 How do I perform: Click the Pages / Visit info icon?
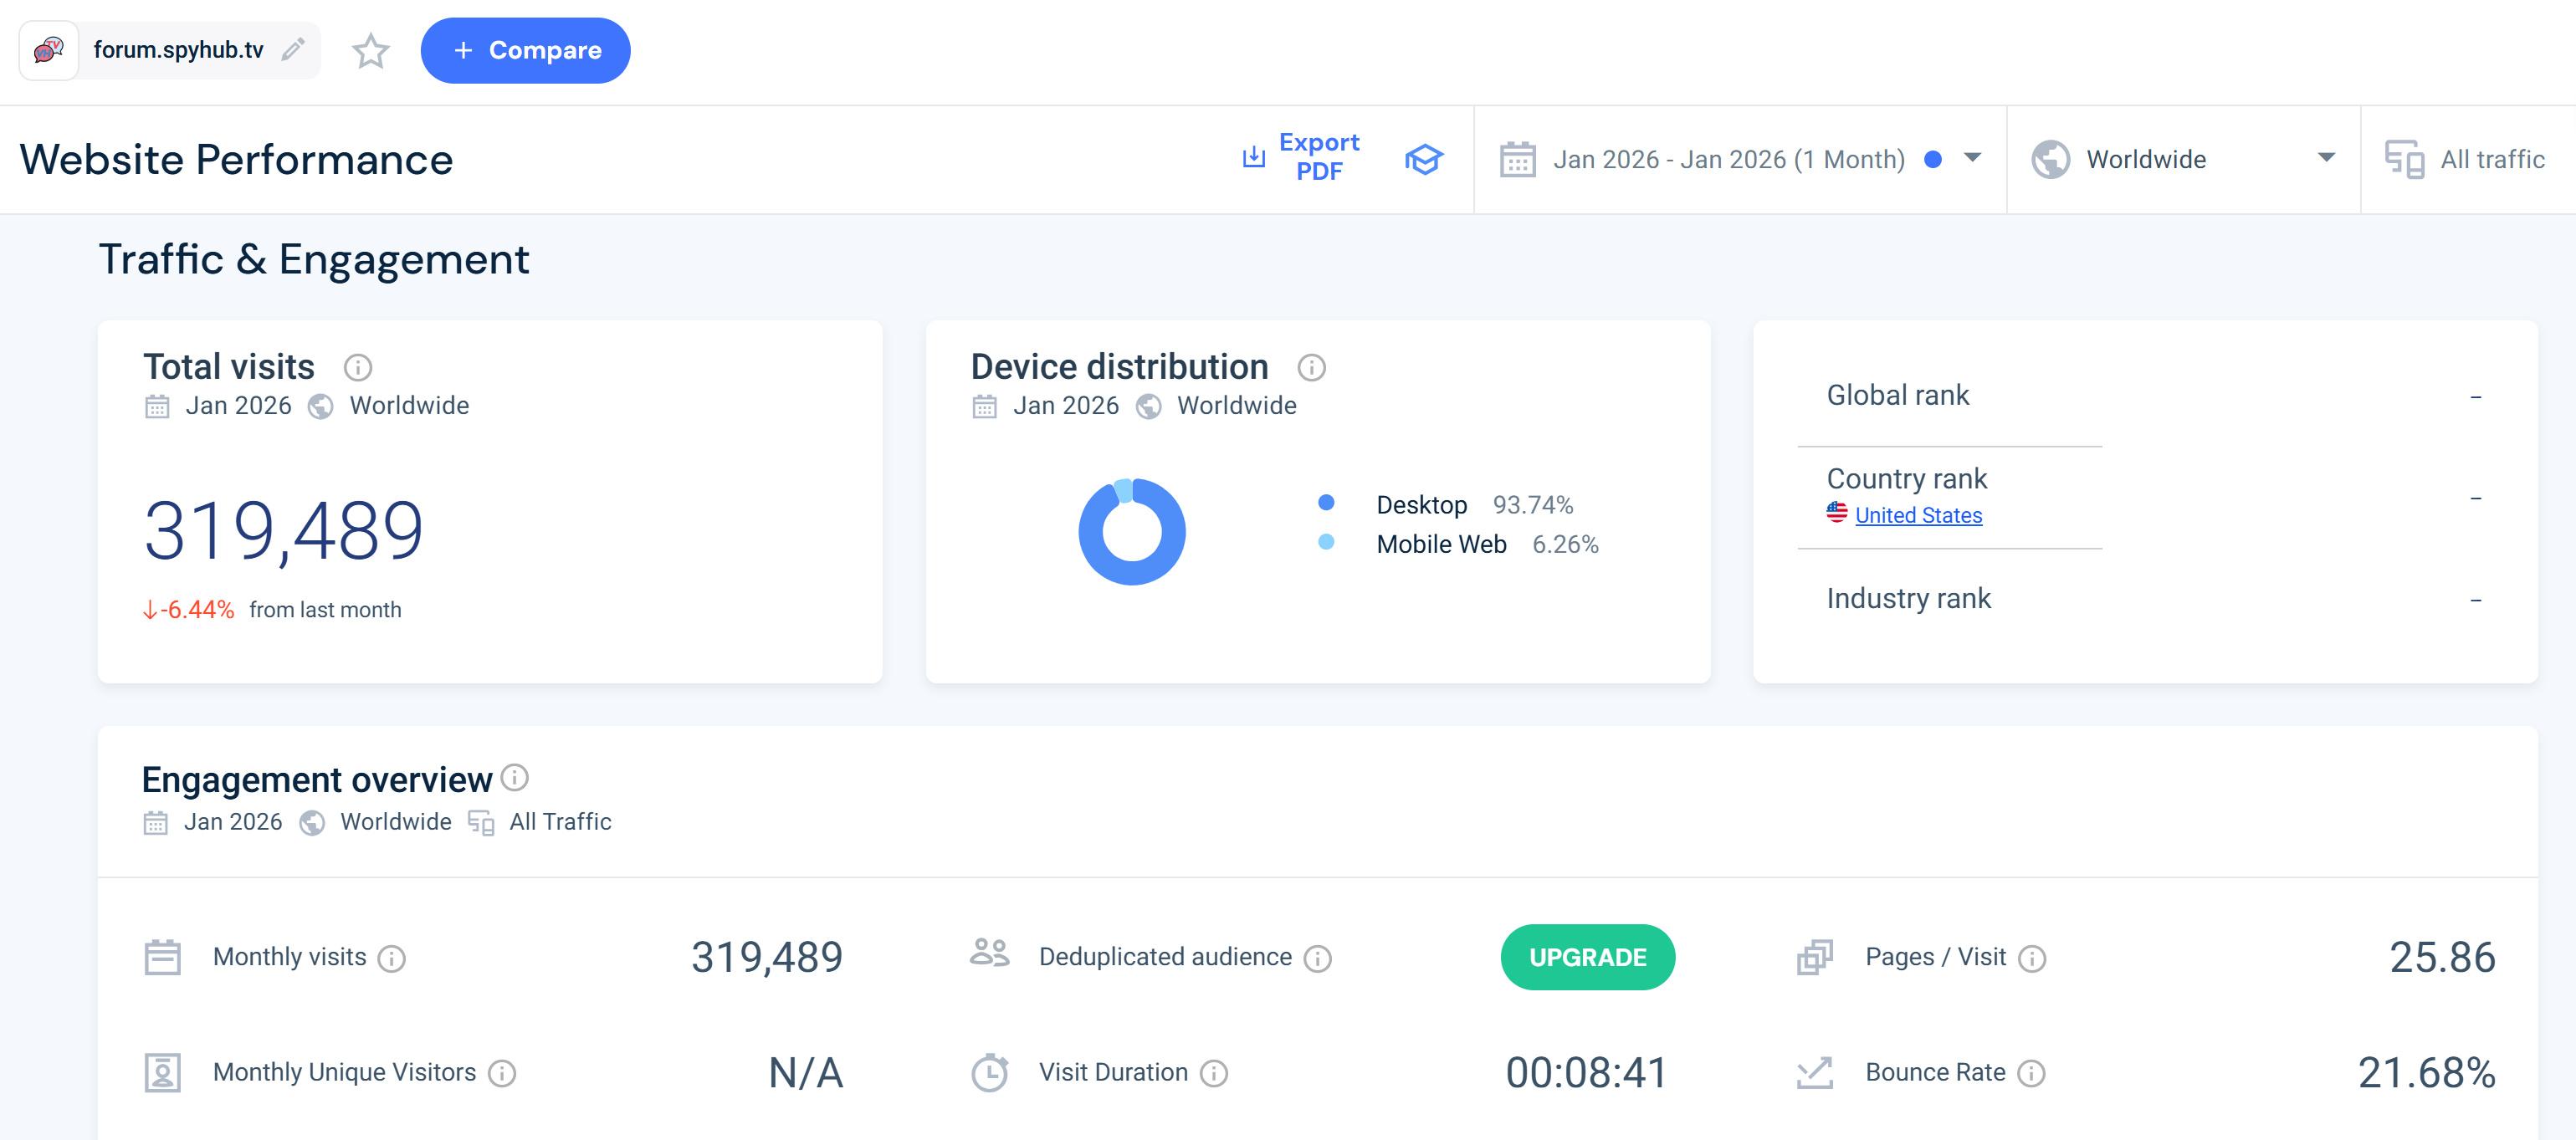pyautogui.click(x=2031, y=959)
